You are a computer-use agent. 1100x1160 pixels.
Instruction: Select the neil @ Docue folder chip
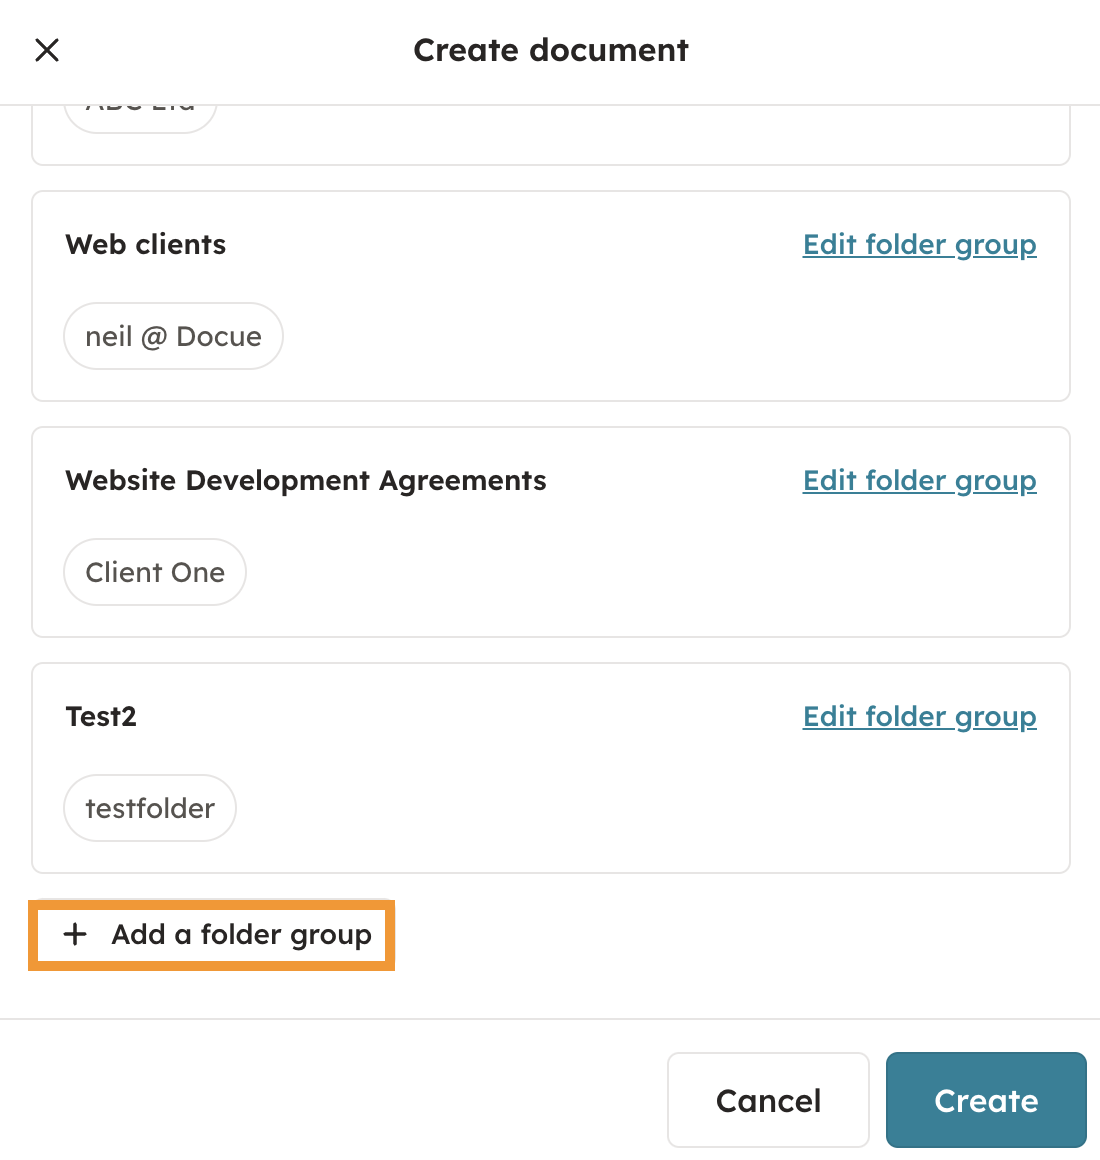(x=173, y=337)
